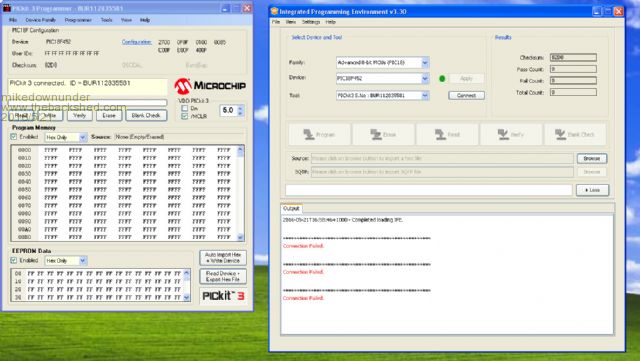Open the View menu in IPE window
The width and height of the screenshot is (640, 361).
coord(291,22)
